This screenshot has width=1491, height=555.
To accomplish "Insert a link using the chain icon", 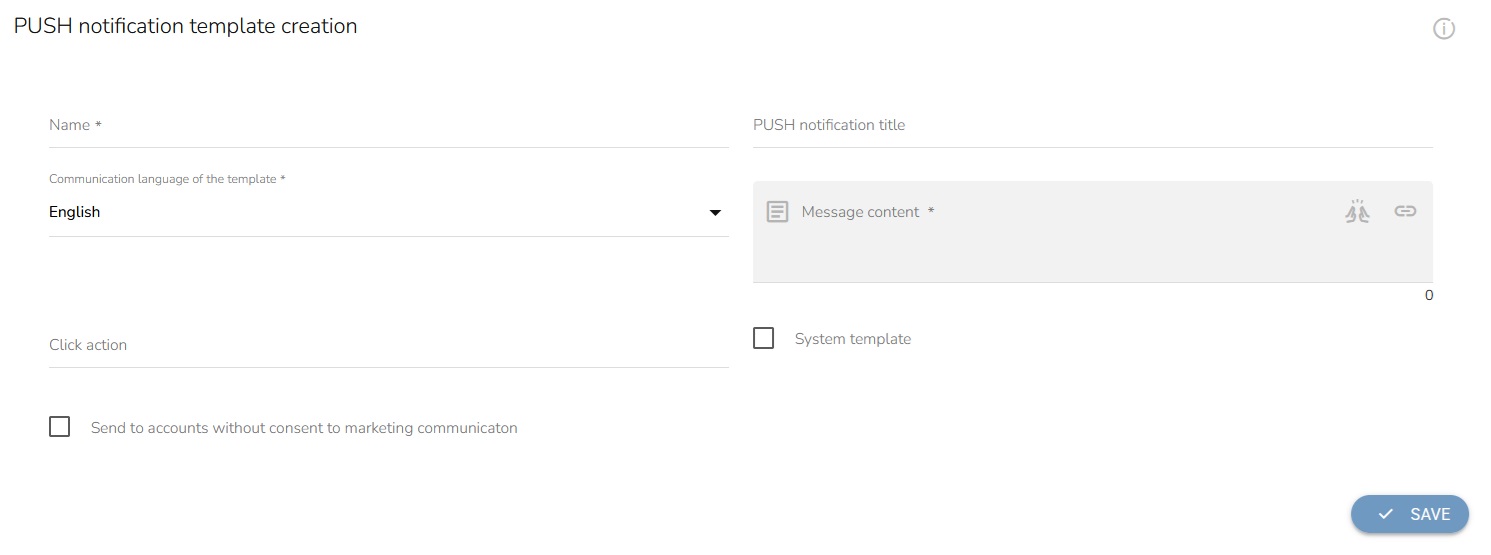I will (x=1405, y=211).
